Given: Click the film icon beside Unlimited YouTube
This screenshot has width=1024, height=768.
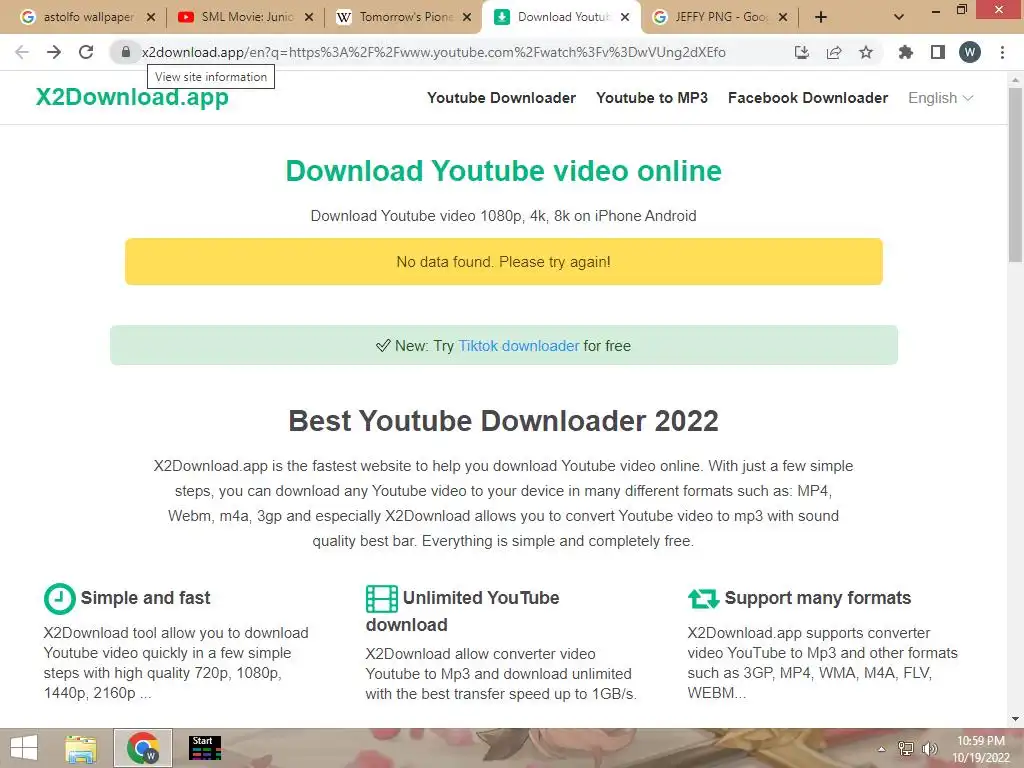Looking at the screenshot, I should pyautogui.click(x=382, y=598).
